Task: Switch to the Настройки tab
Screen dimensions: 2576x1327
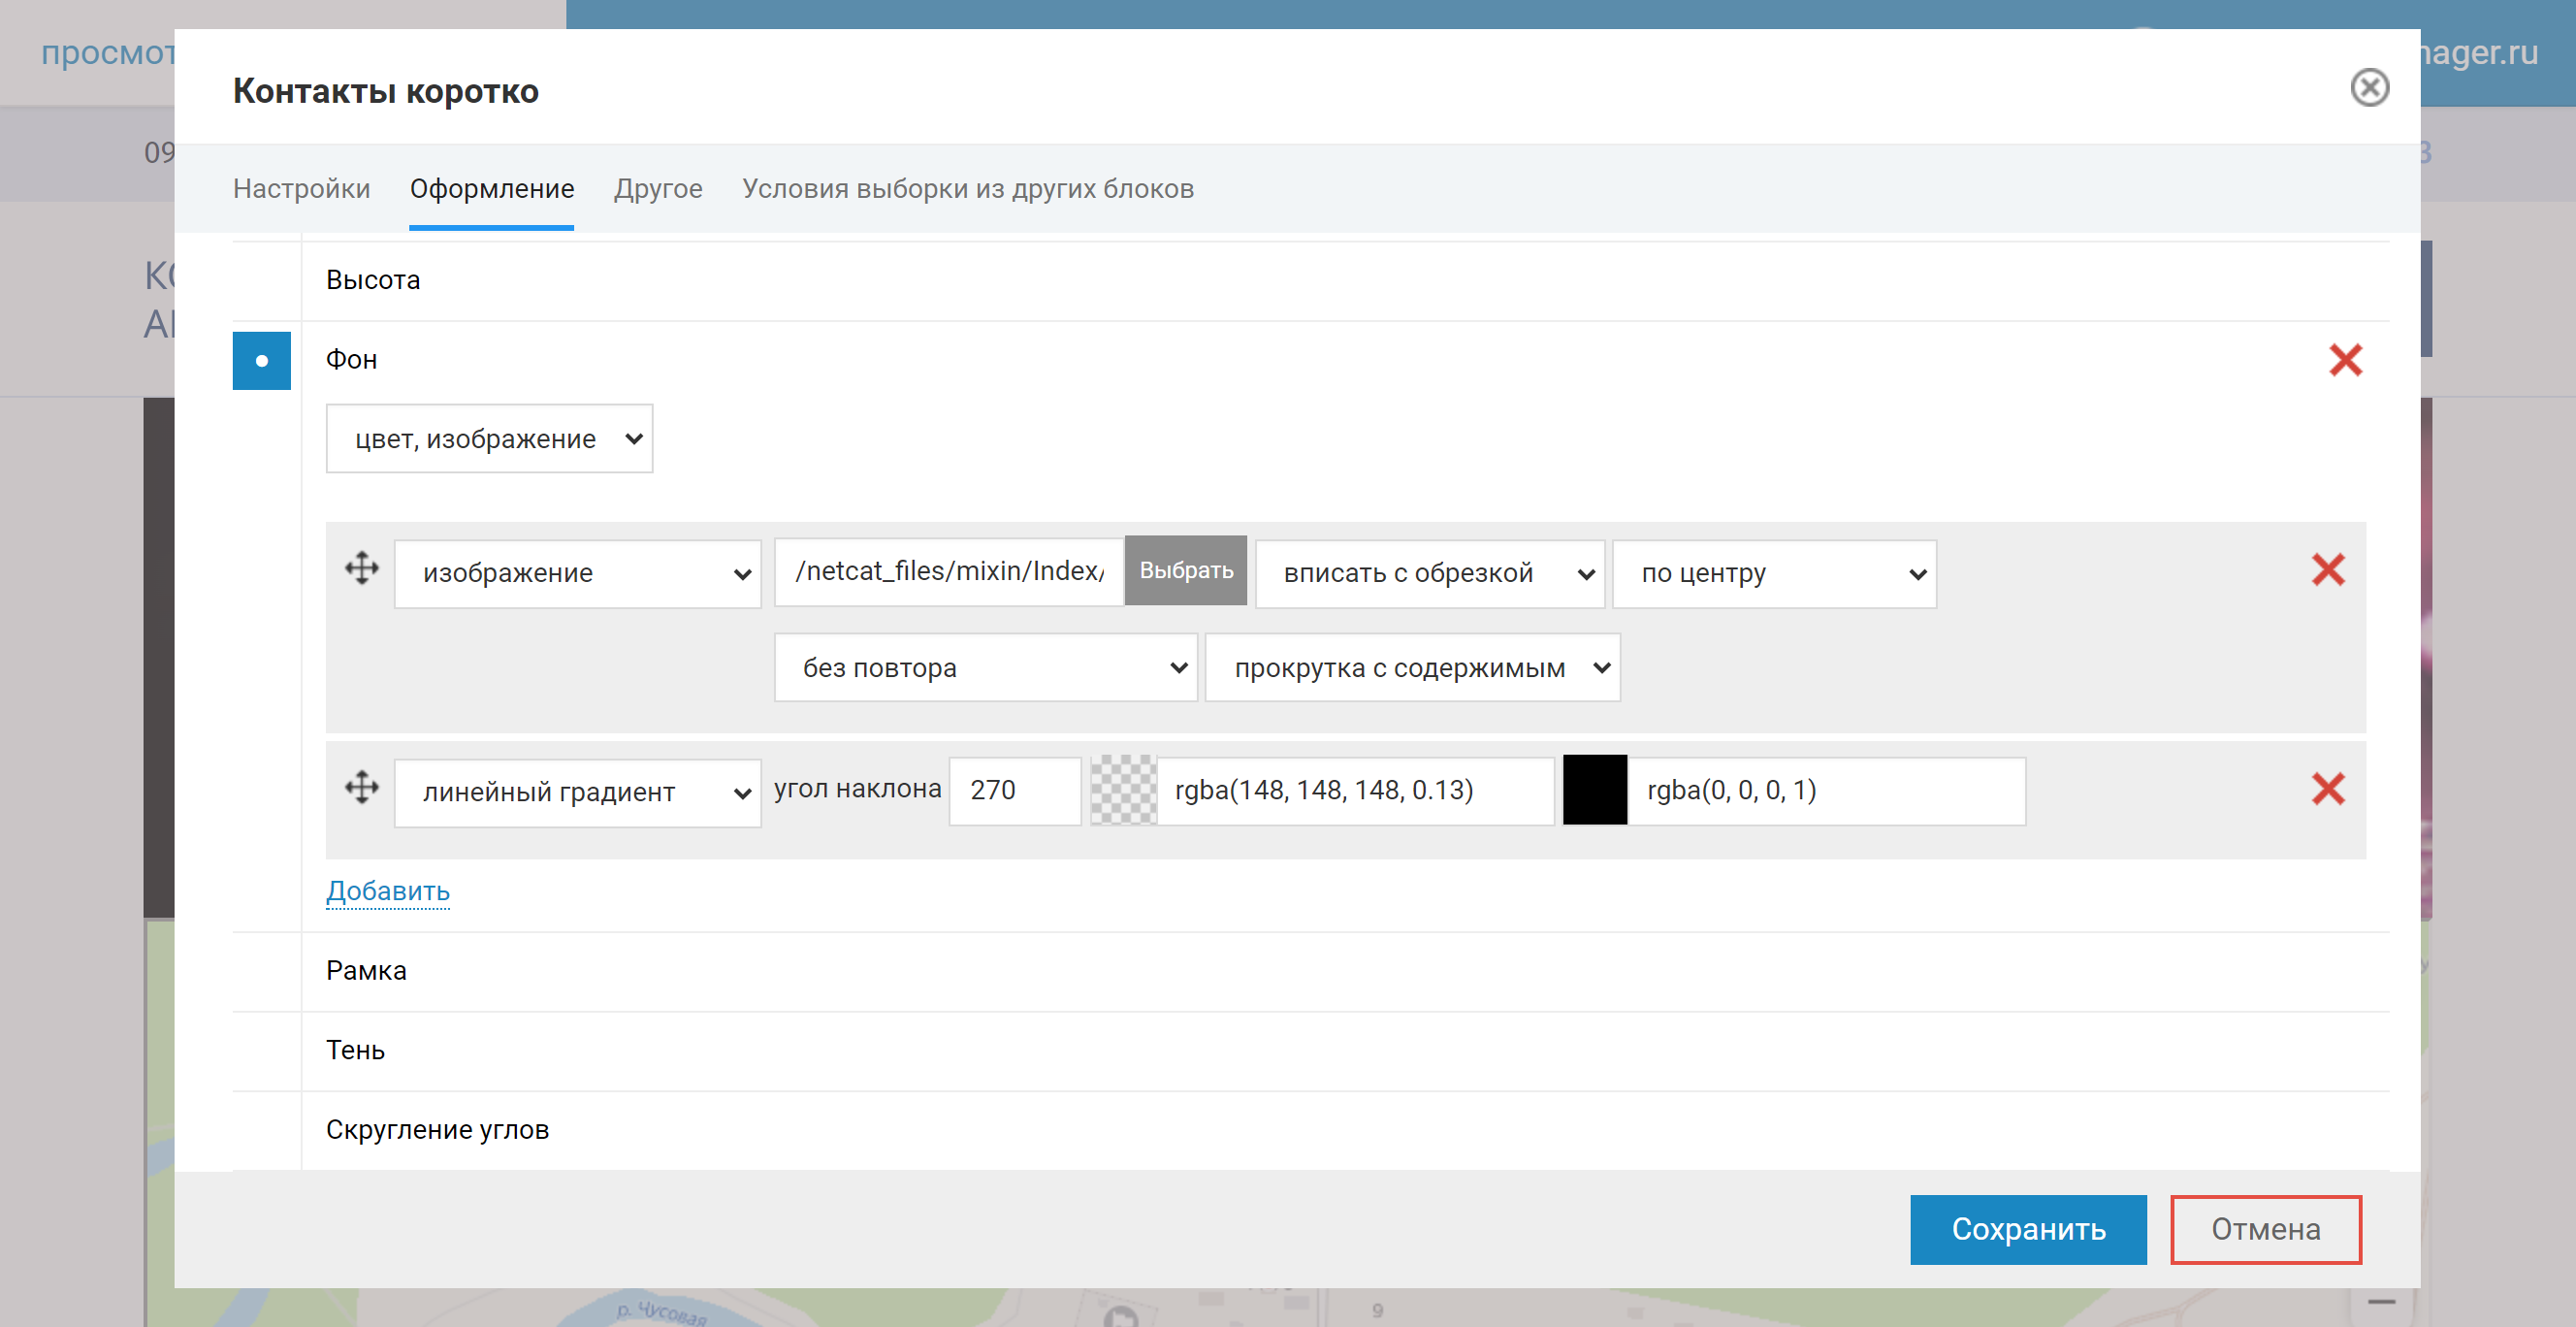Action: click(x=301, y=189)
